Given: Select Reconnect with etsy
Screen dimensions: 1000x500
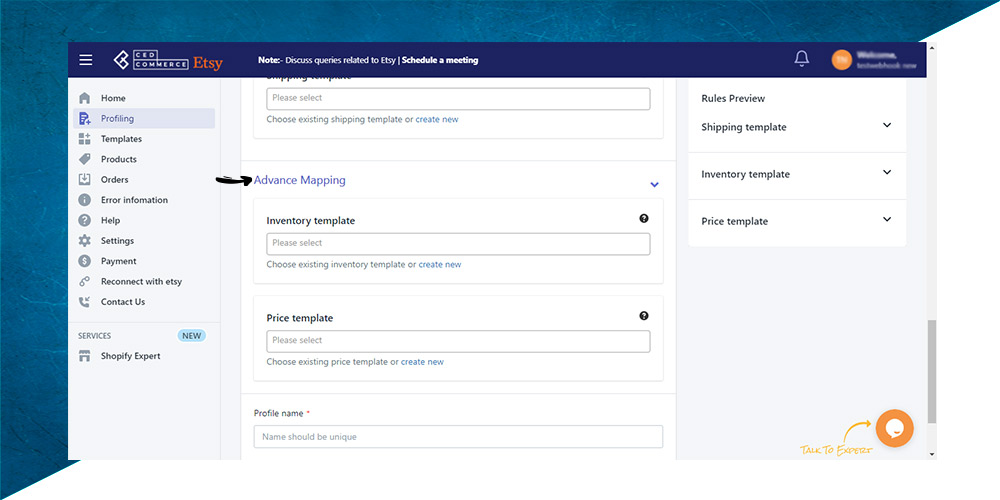Looking at the screenshot, I should 141,282.
